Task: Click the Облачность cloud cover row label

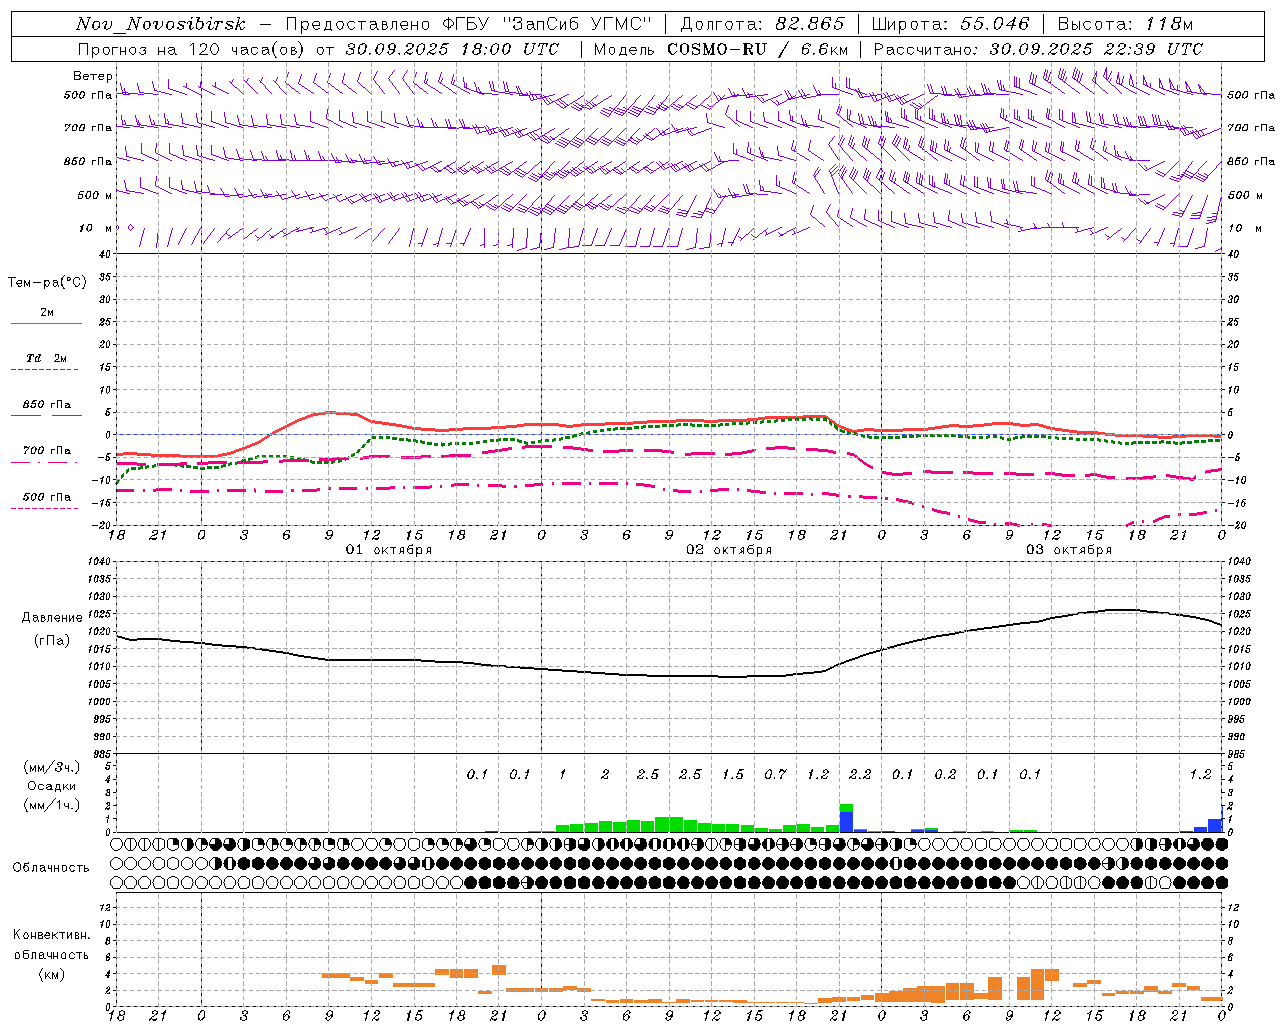Action: click(51, 867)
